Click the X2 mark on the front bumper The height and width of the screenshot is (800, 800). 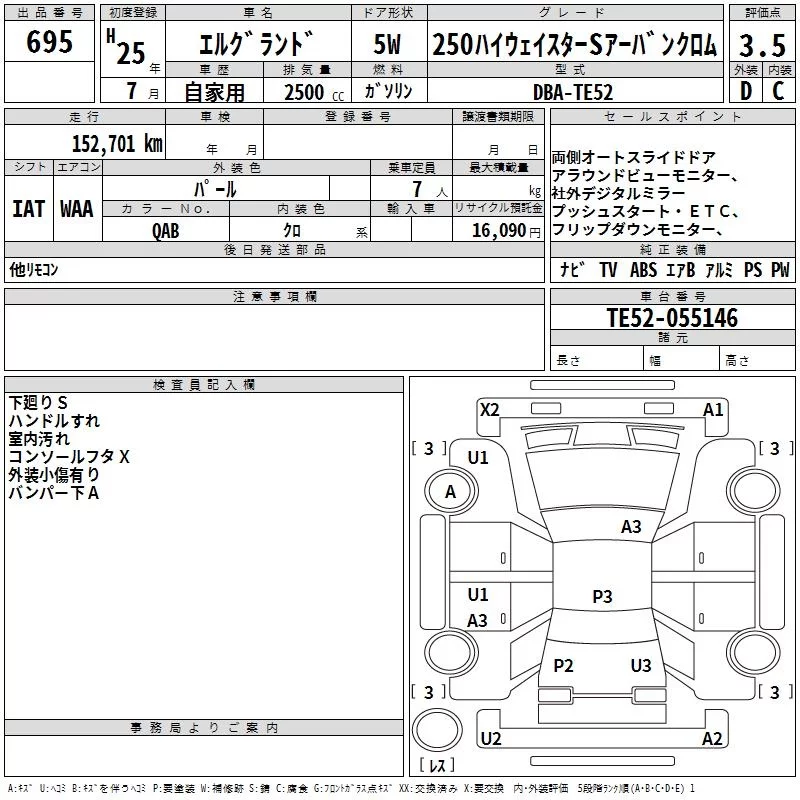click(490, 410)
